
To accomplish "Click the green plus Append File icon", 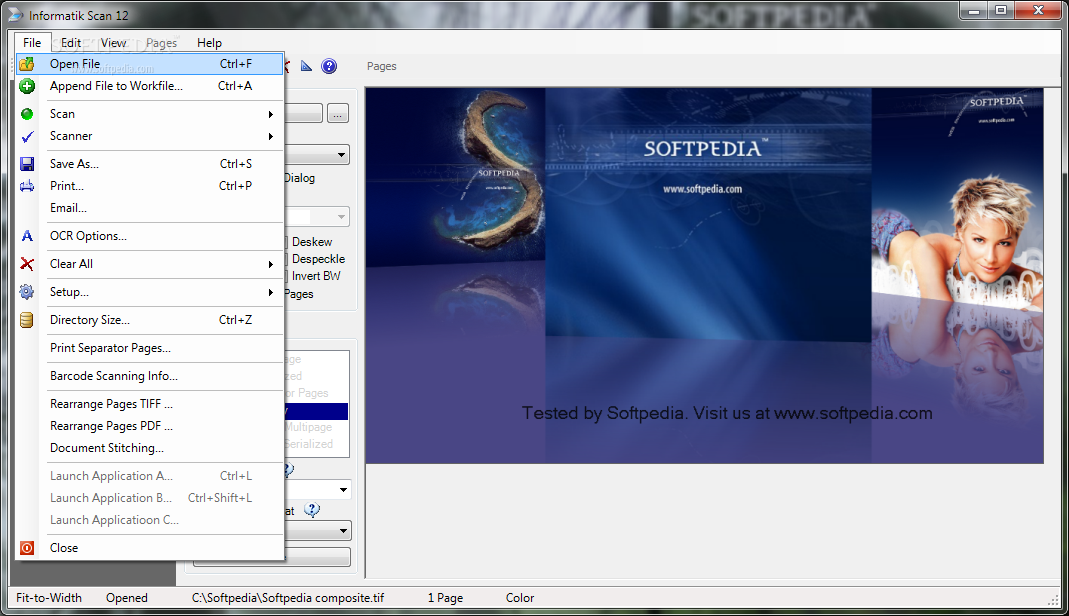I will 27,86.
